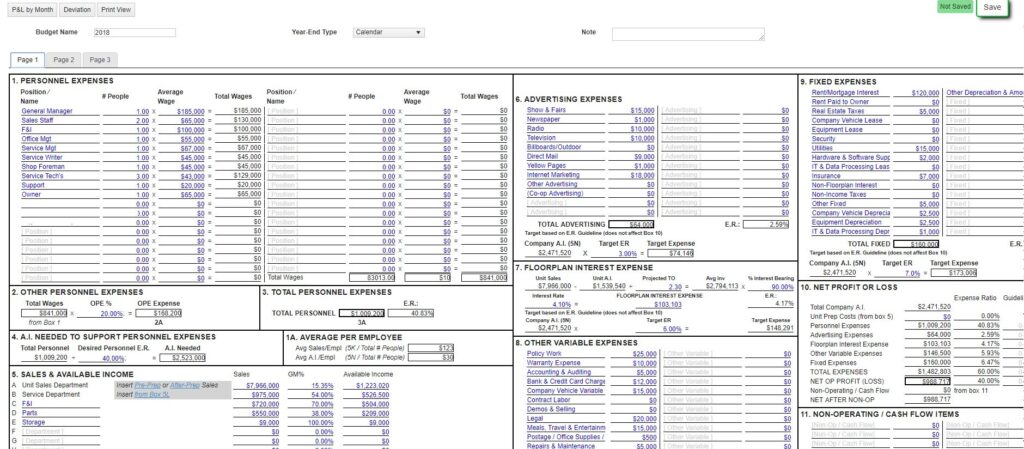Click the Net Op Profit (Loss) value box
This screenshot has width=1024, height=449.
pos(927,381)
